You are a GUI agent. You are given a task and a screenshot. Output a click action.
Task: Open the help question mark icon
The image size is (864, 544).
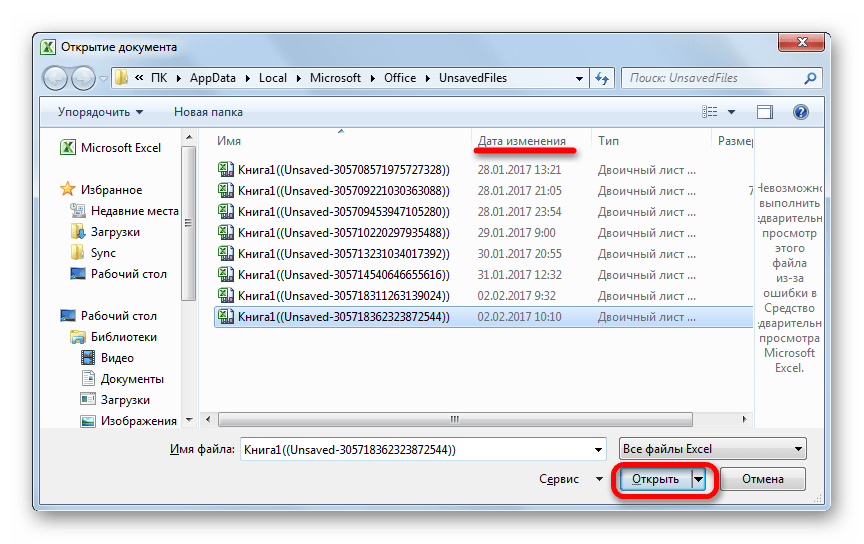(x=800, y=112)
